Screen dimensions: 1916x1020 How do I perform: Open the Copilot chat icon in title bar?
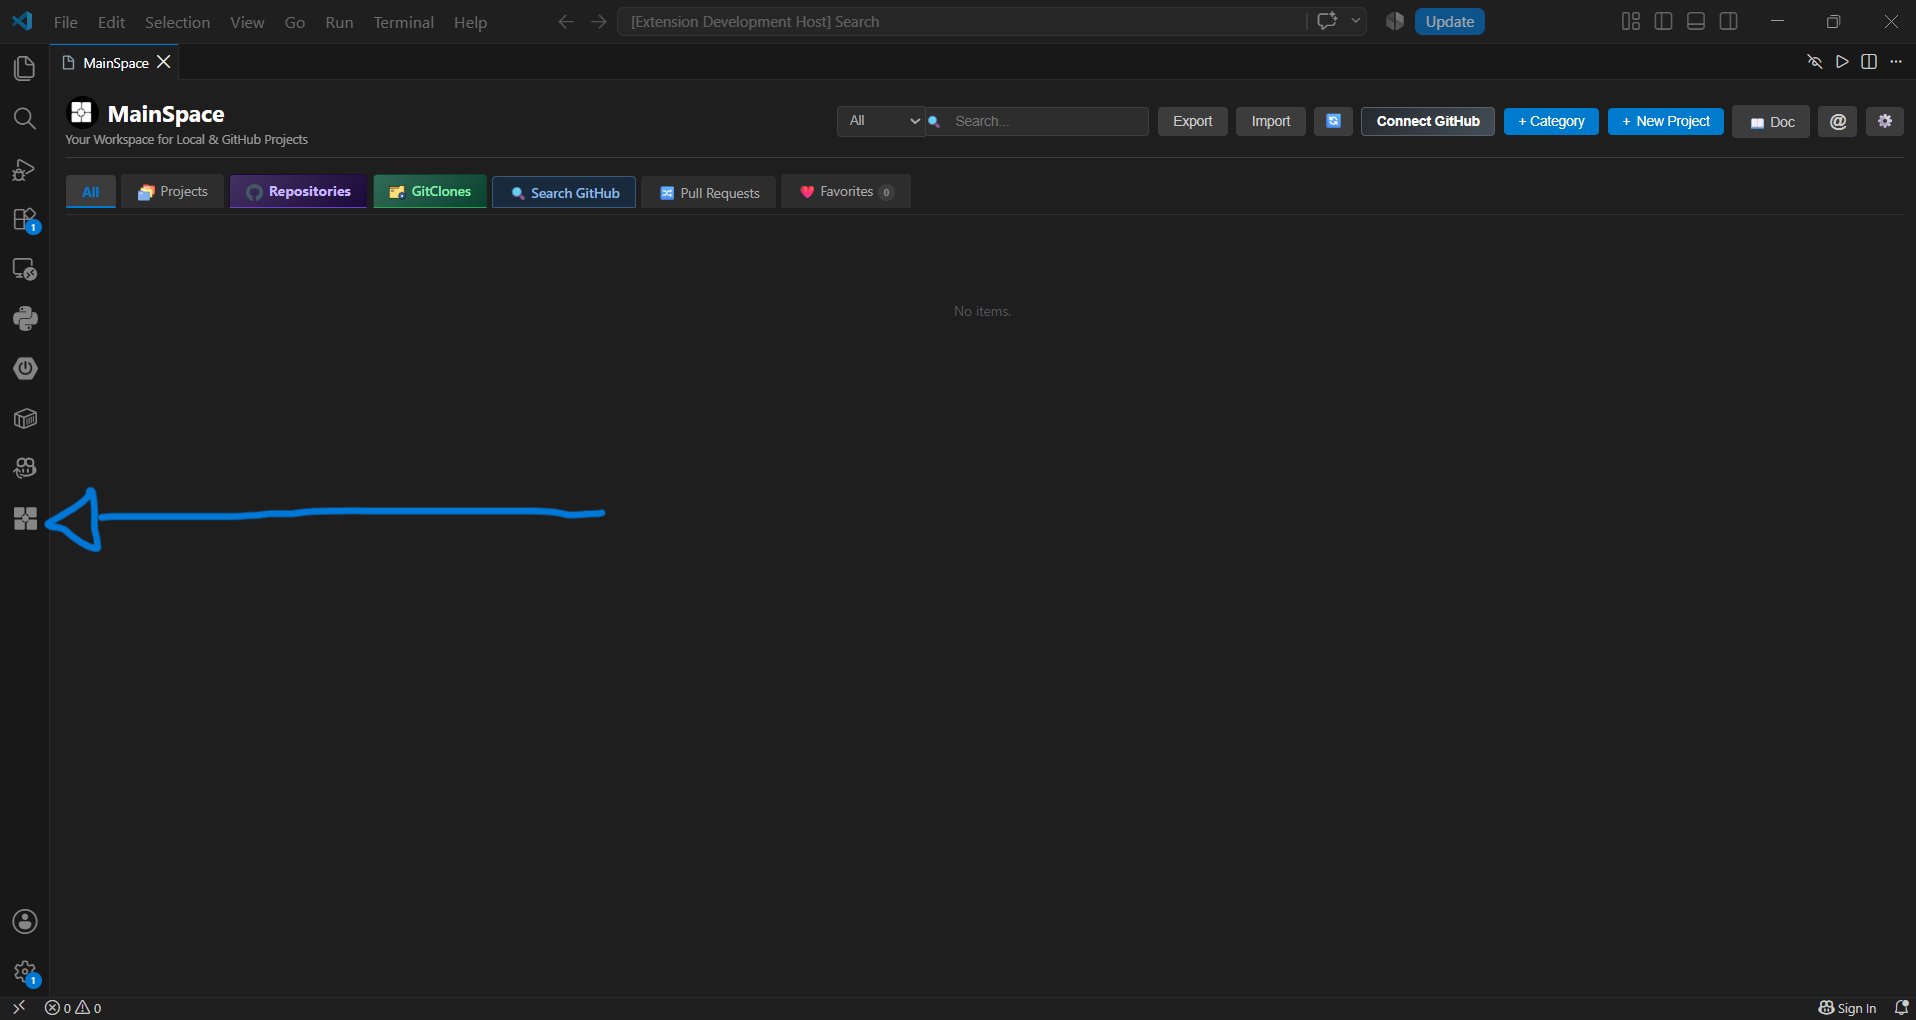tap(1327, 21)
